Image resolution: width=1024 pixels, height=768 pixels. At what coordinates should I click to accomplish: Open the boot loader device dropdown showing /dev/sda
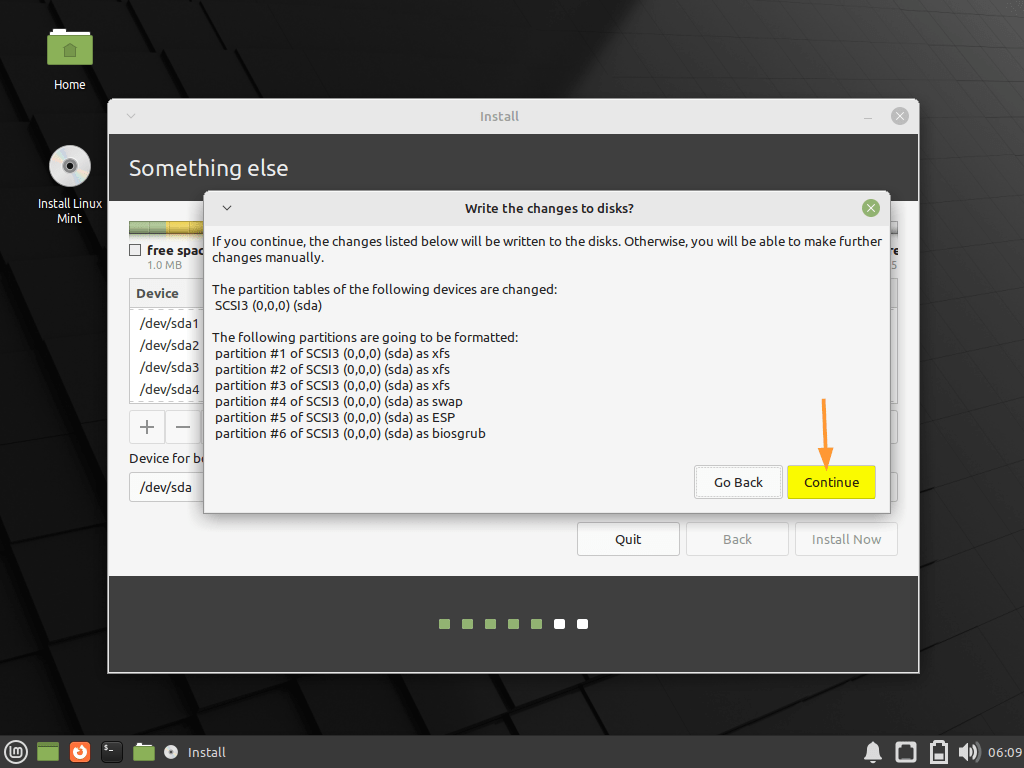click(165, 487)
